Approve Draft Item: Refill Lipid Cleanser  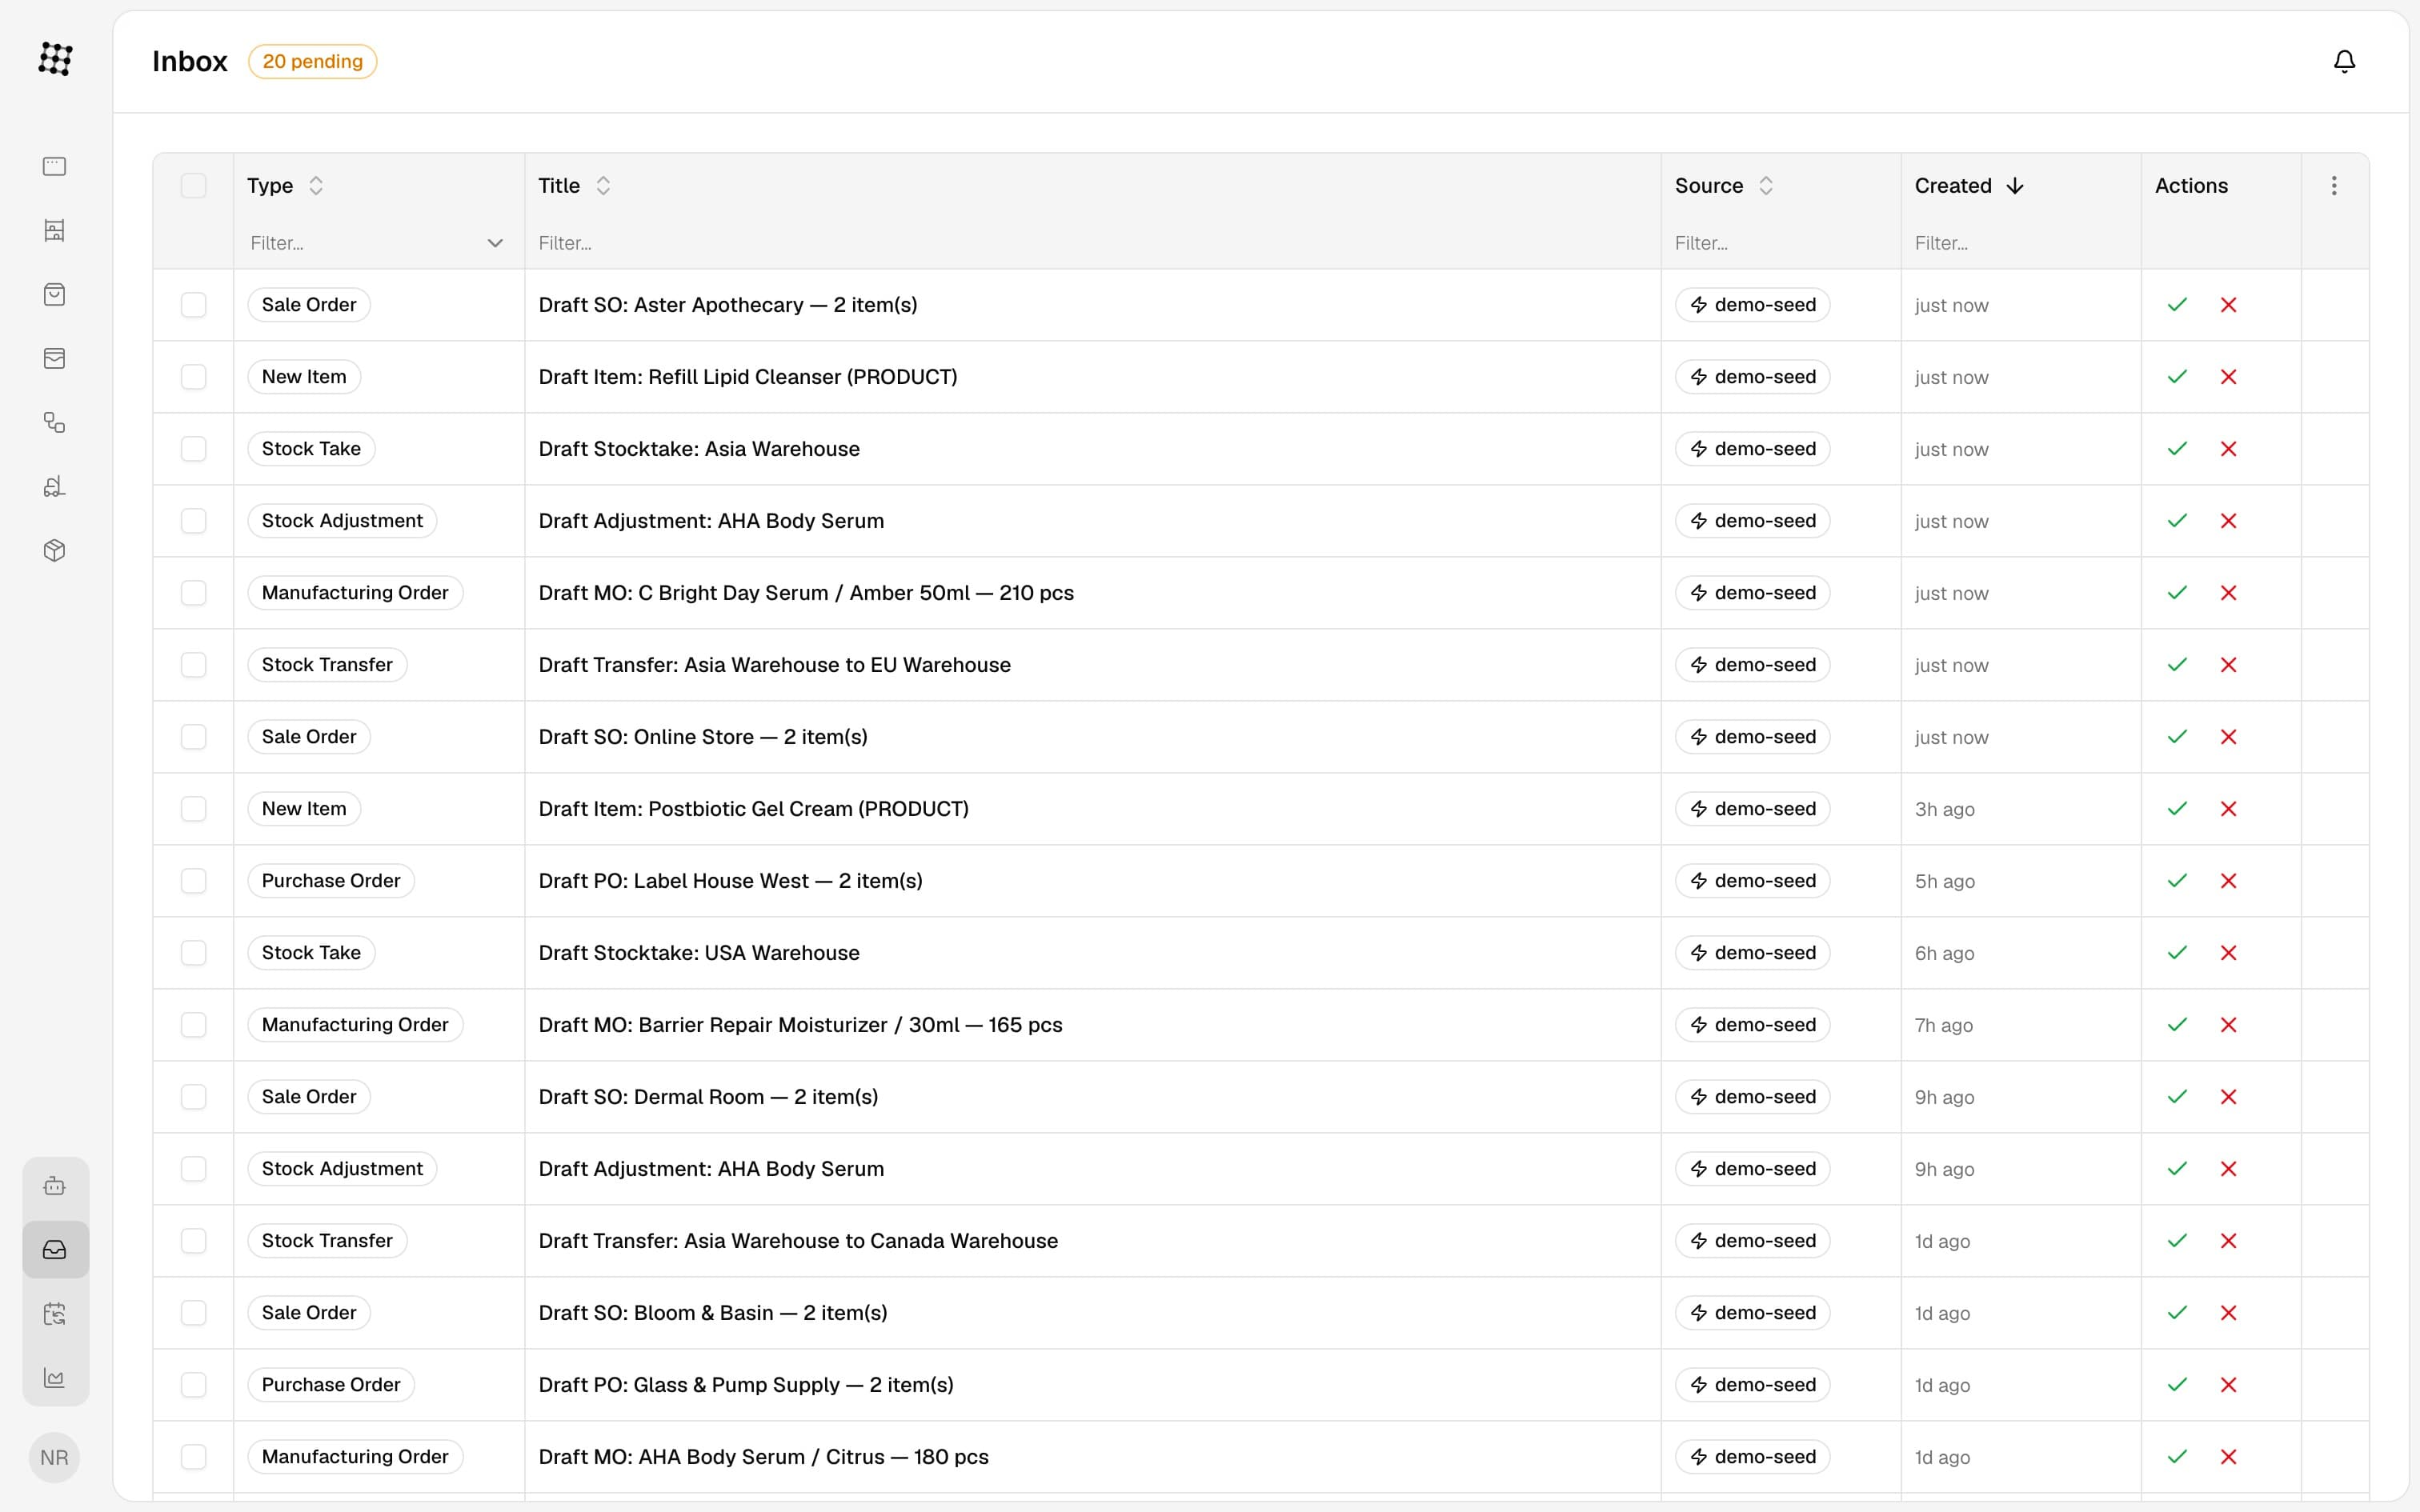point(2177,377)
